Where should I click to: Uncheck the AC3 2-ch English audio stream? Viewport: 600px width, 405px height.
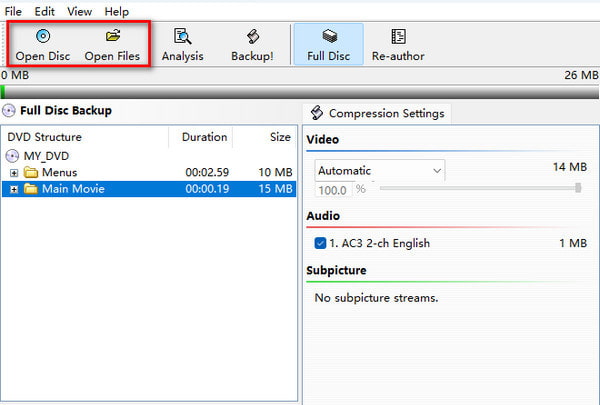320,243
